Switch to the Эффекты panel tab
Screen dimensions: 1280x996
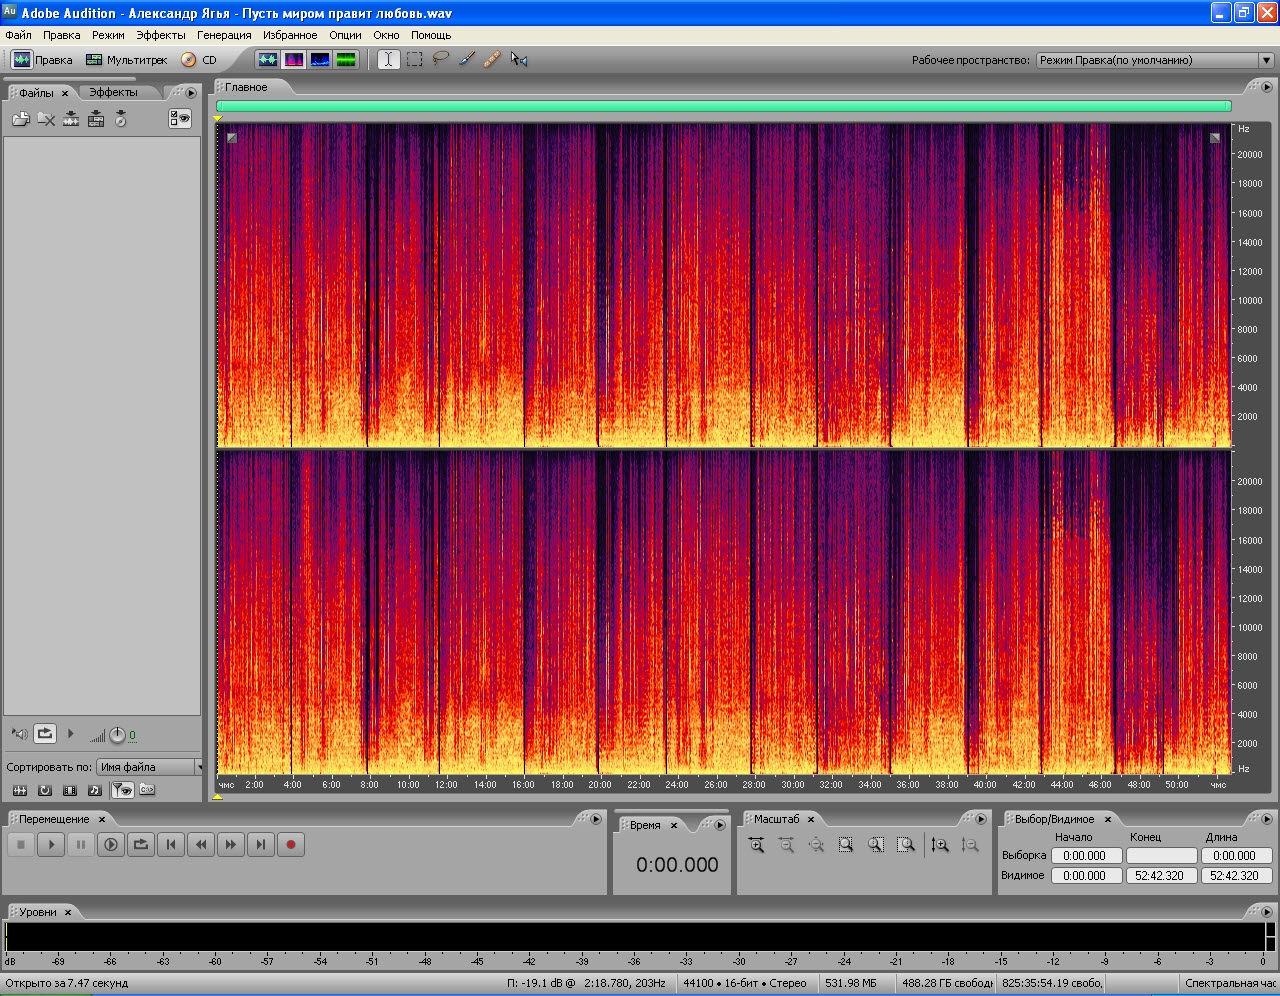pyautogui.click(x=113, y=92)
